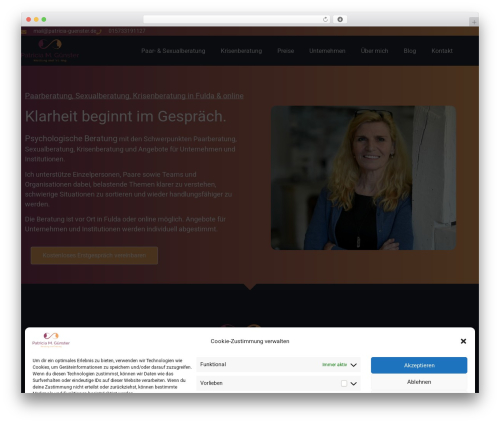Click the macOS red close window button
The height and width of the screenshot is (423, 500).
29,19
